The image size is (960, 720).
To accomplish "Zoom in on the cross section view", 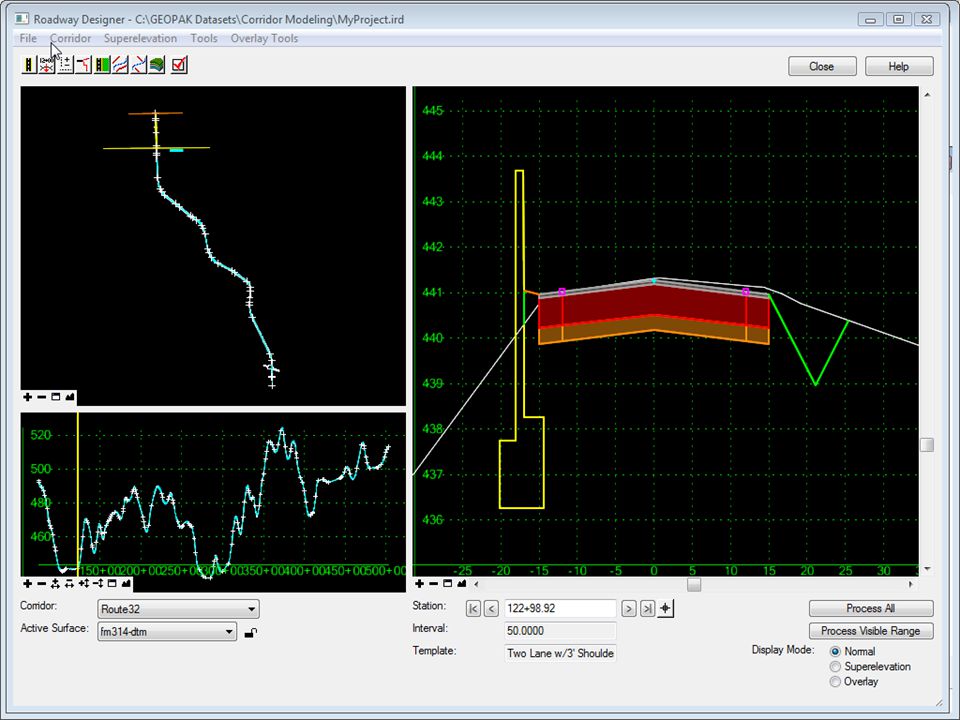I will click(419, 583).
